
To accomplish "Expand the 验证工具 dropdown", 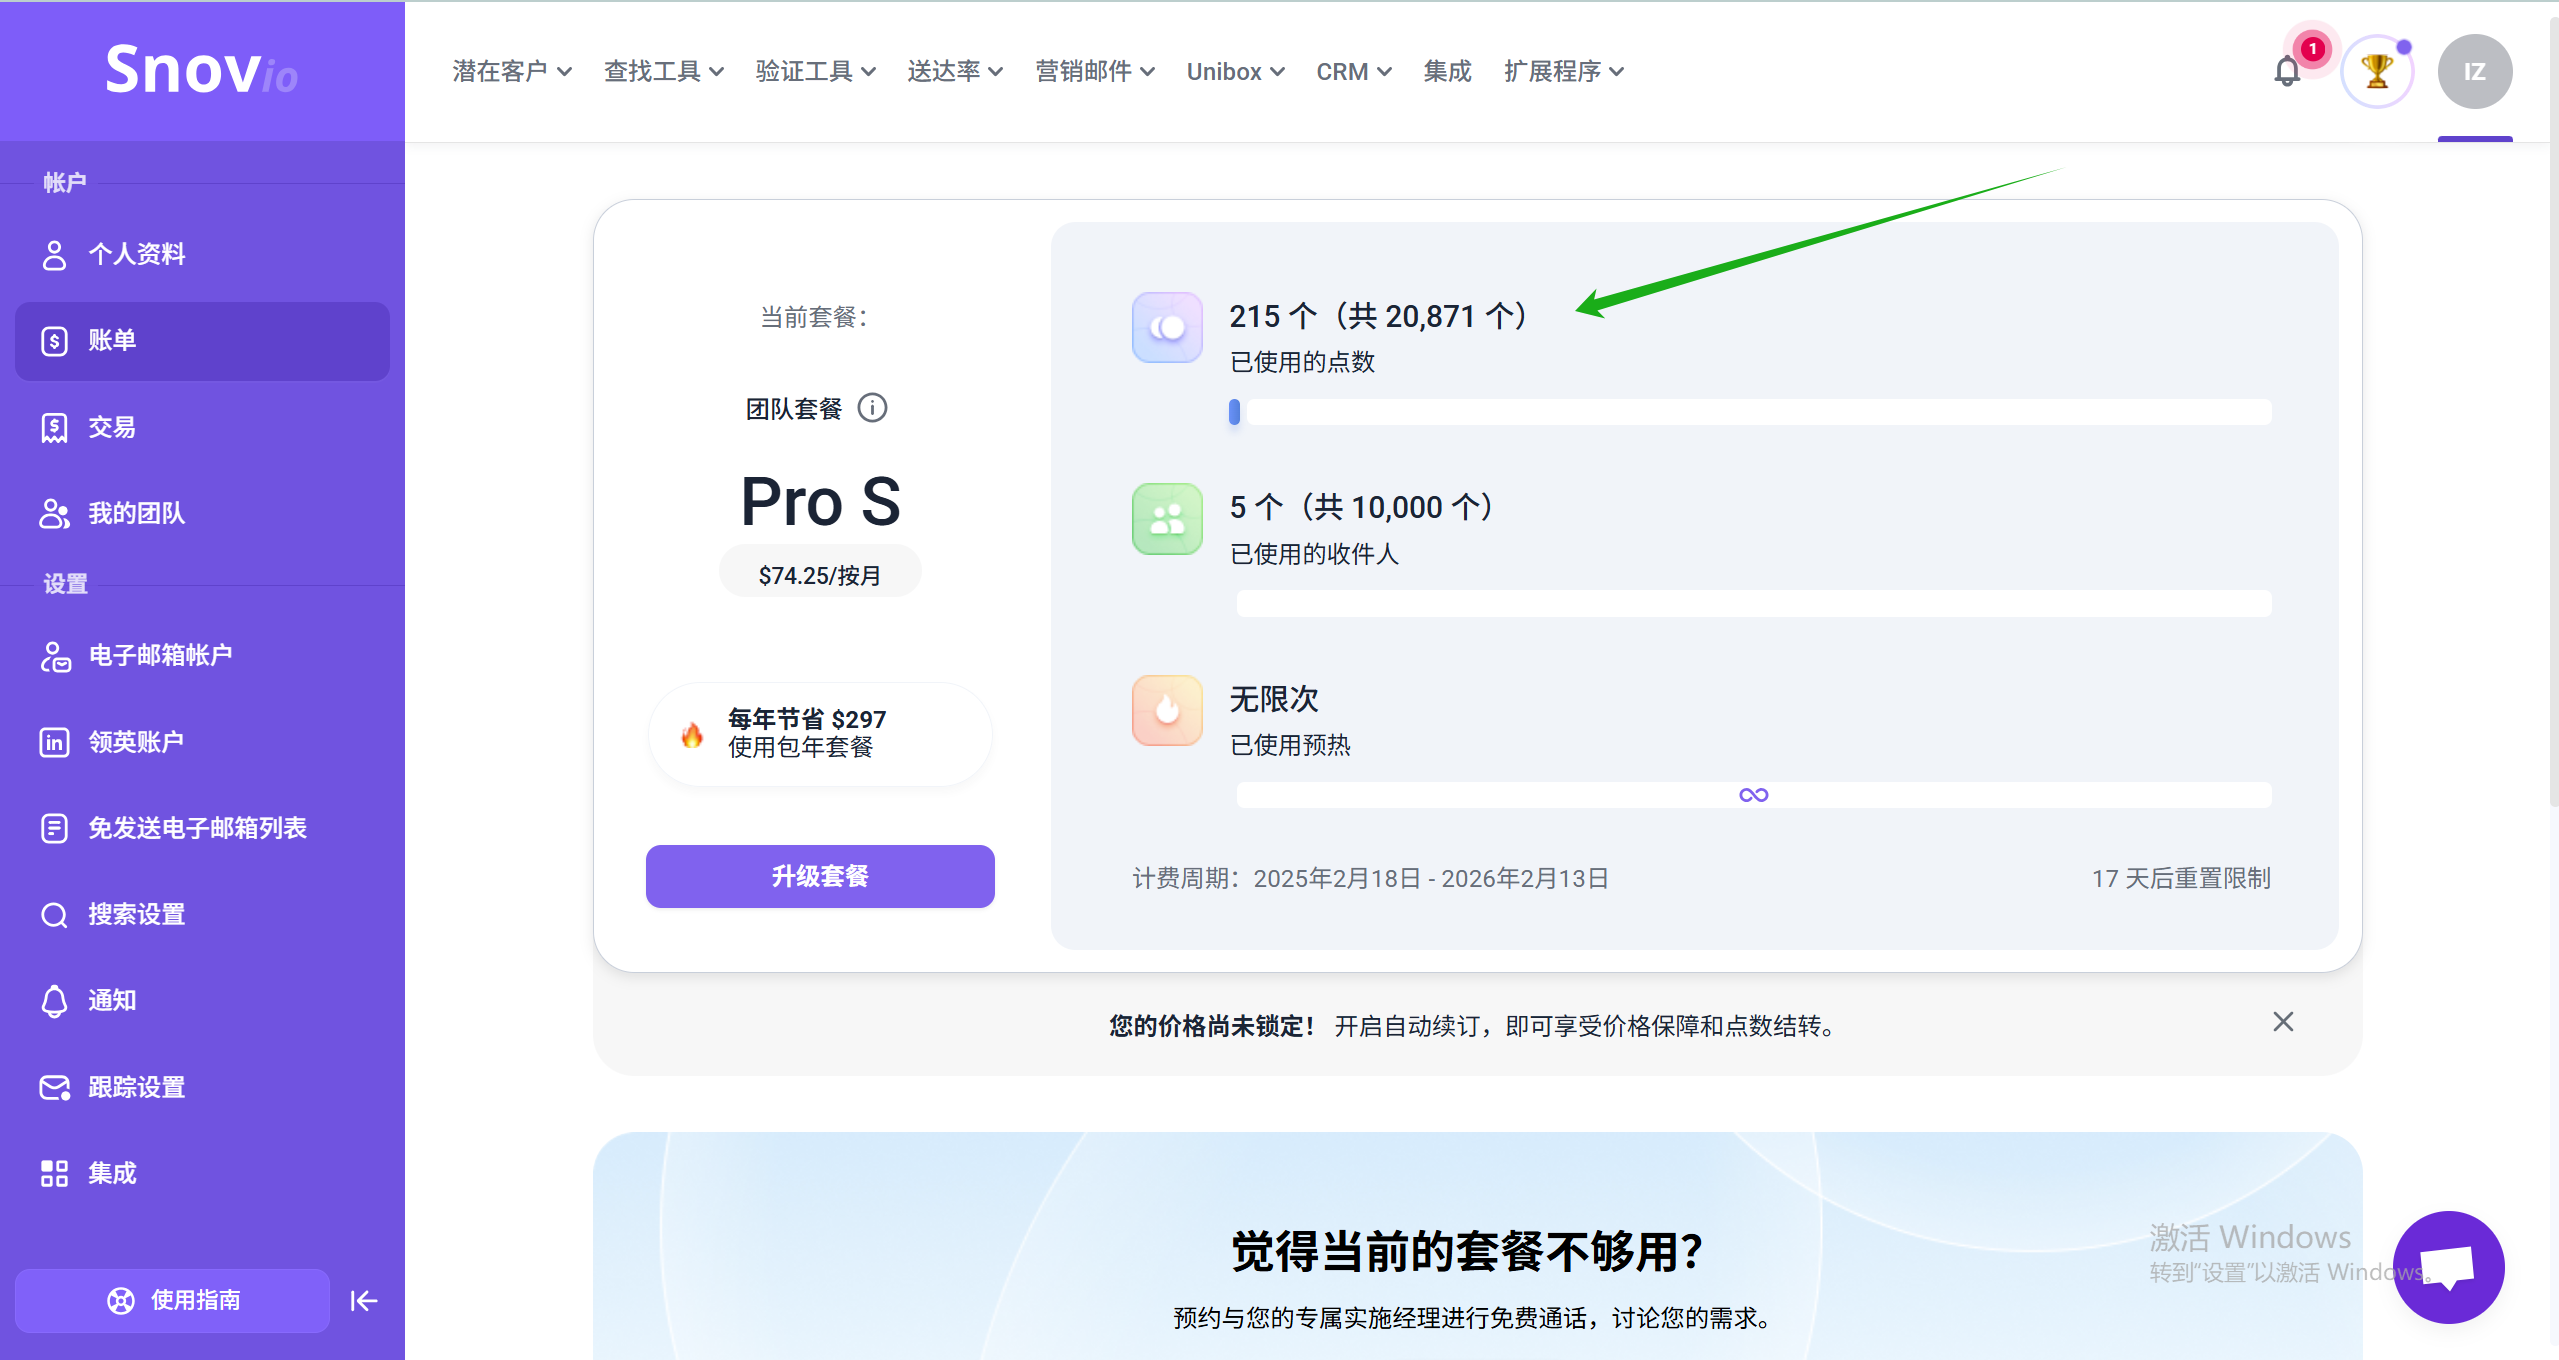I will 816,71.
